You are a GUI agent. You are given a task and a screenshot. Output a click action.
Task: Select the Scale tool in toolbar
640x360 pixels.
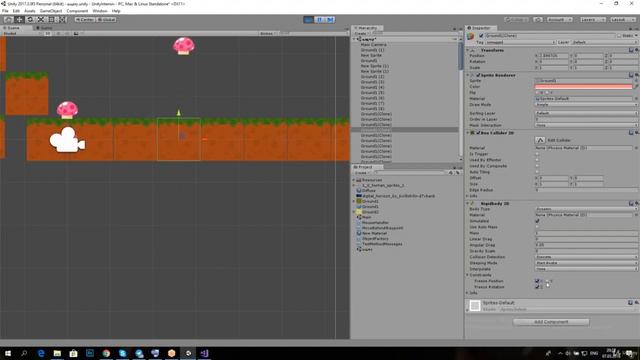[41, 20]
